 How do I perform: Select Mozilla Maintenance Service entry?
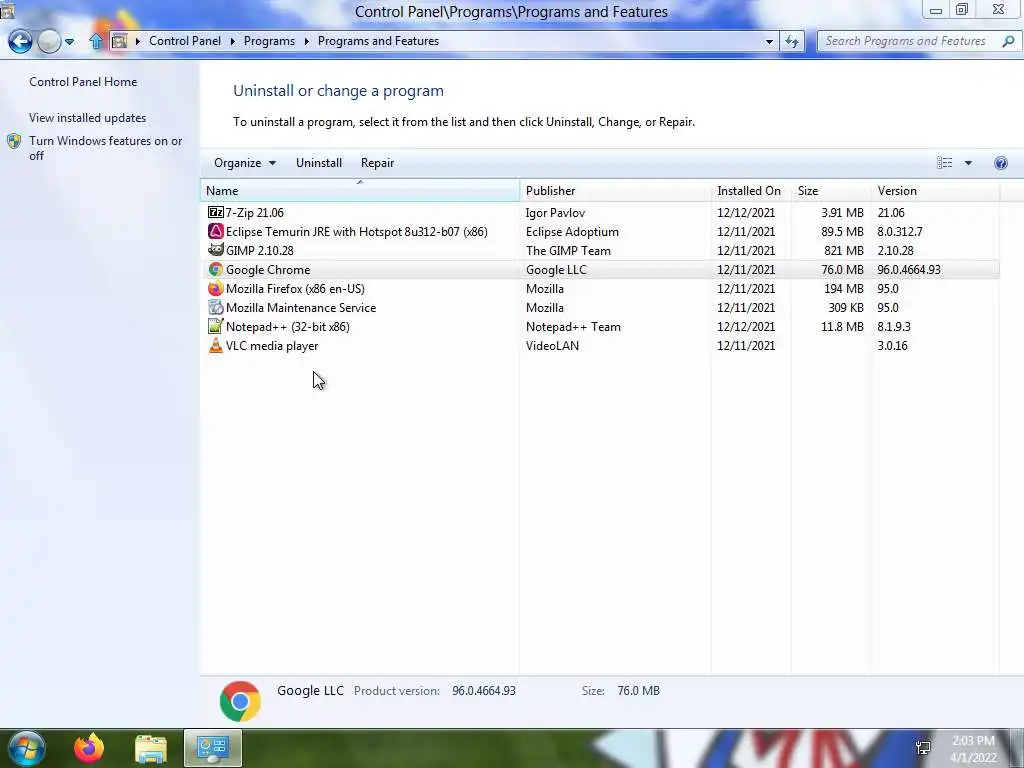point(301,307)
